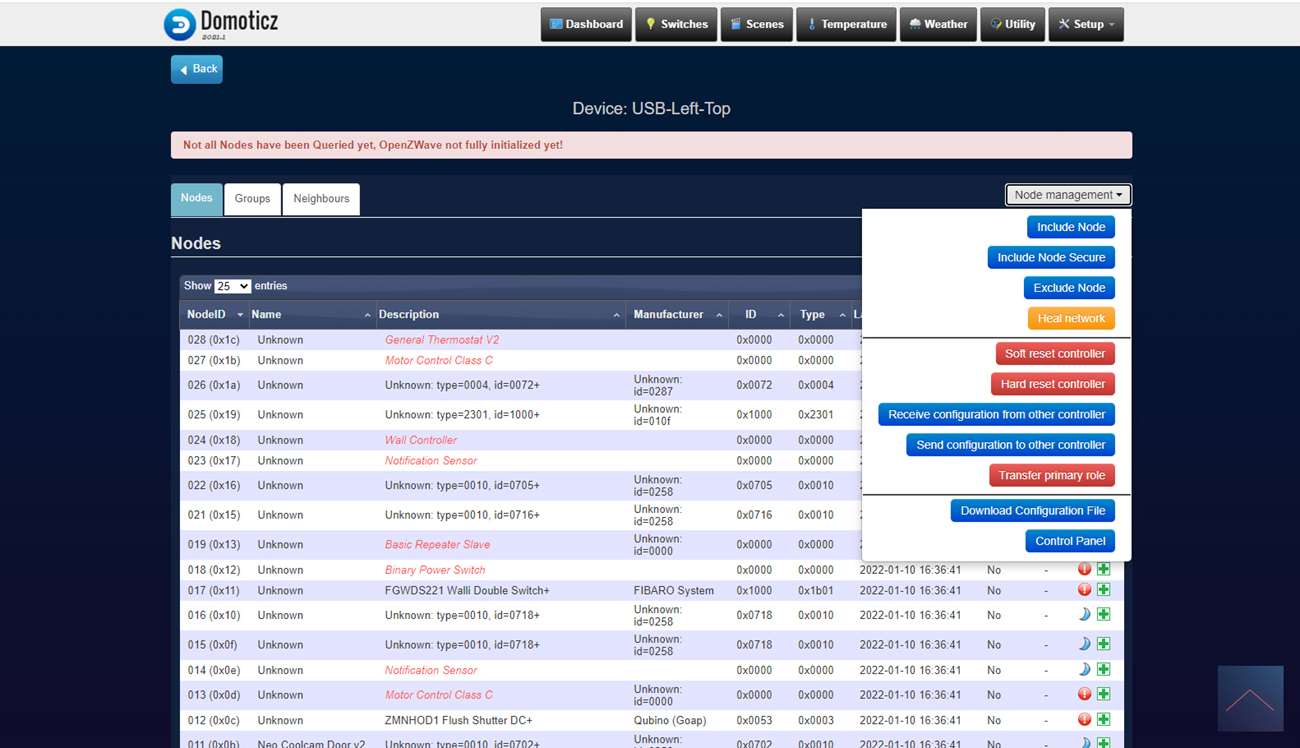Click moon sleep icon for node 014
1300x748 pixels.
1085,670
